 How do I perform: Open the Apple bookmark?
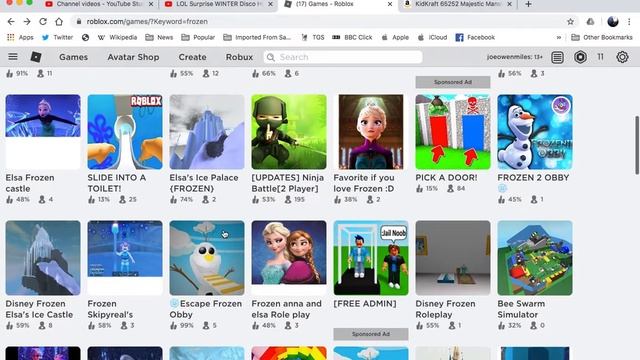(x=395, y=37)
